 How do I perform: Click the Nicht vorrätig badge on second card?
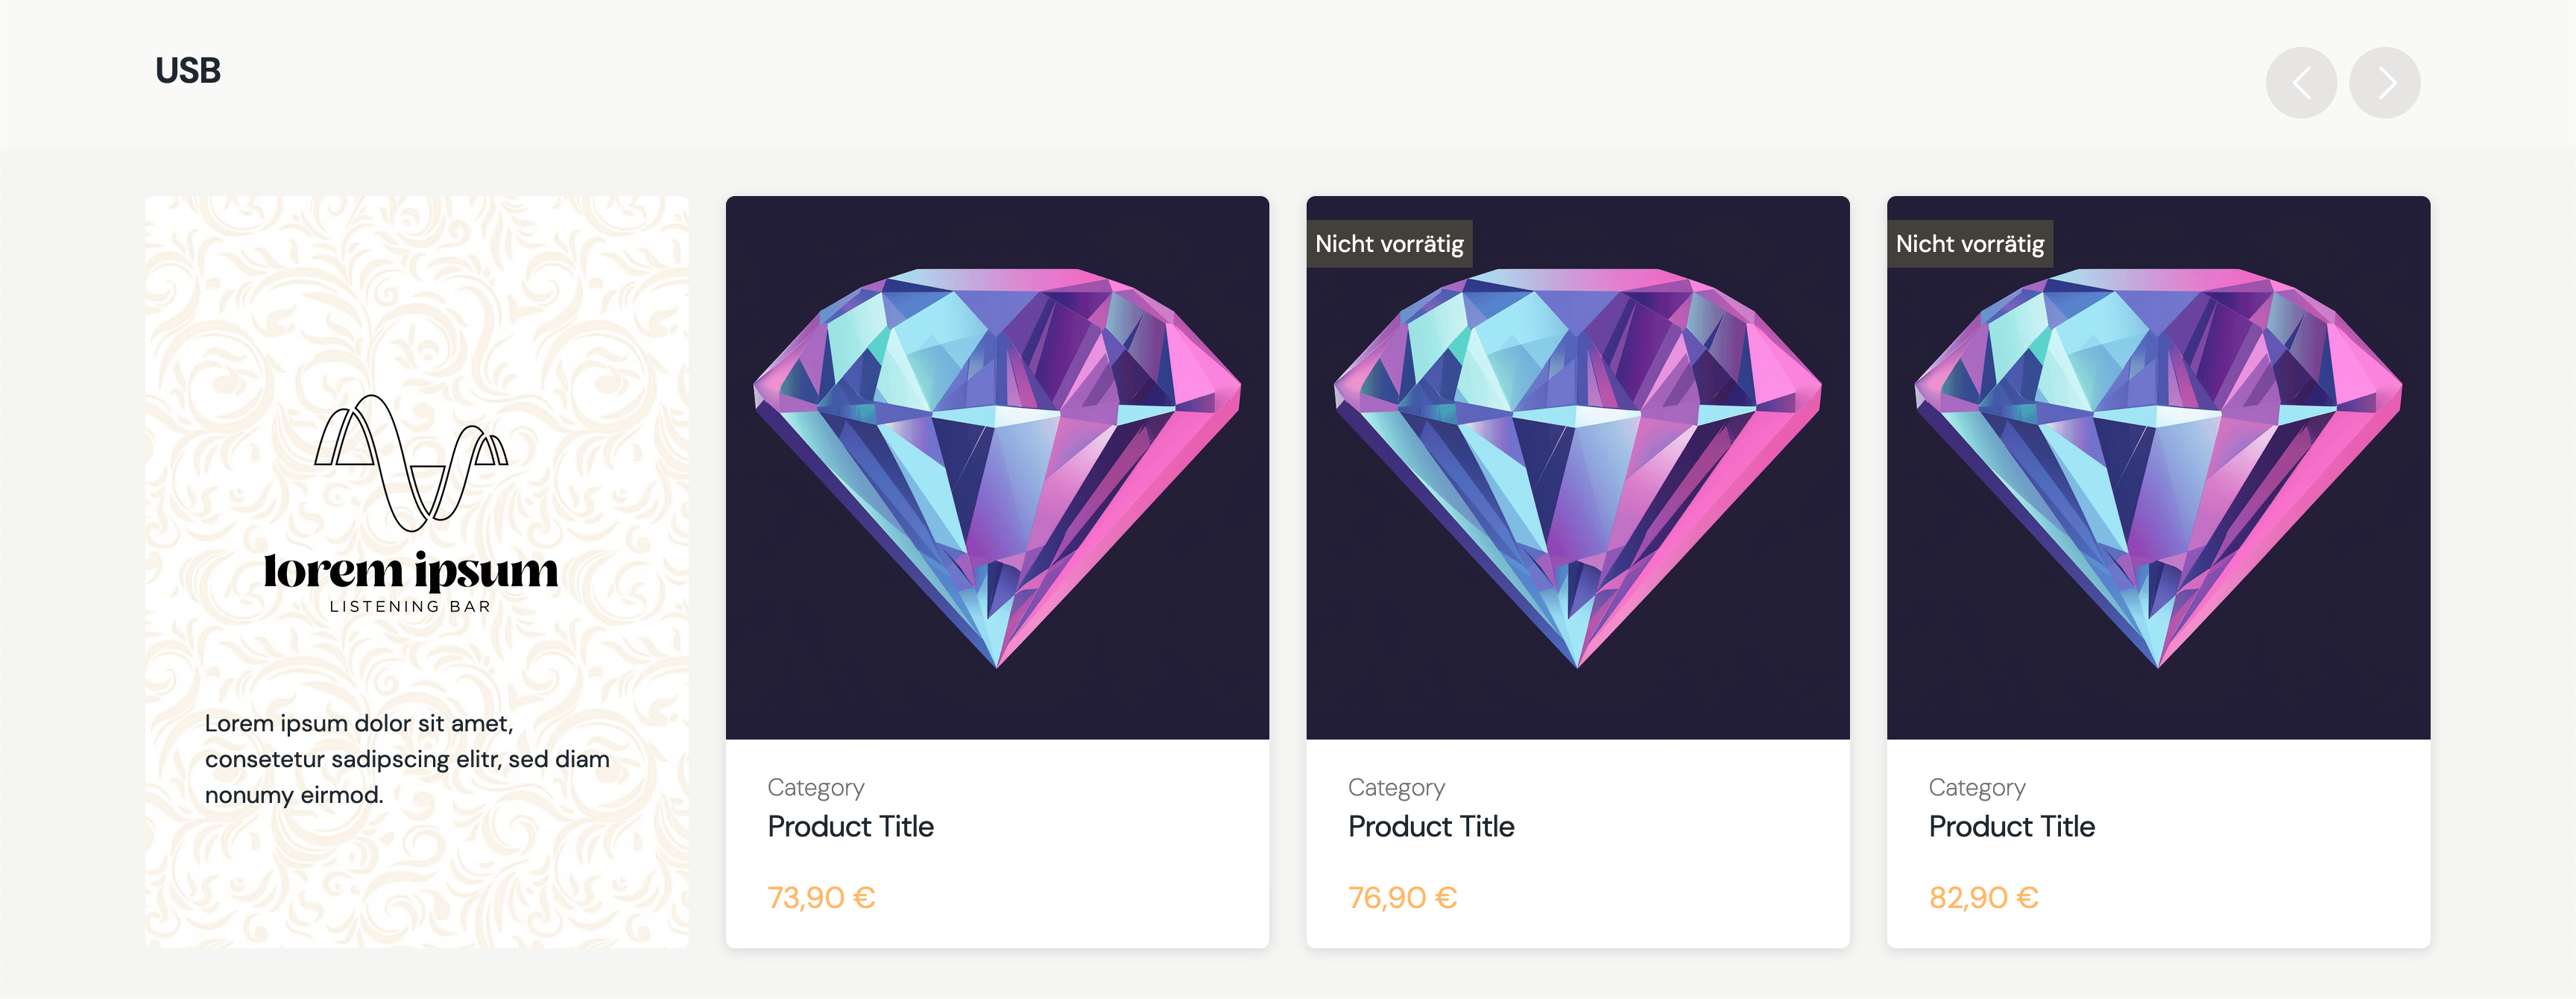click(1389, 242)
